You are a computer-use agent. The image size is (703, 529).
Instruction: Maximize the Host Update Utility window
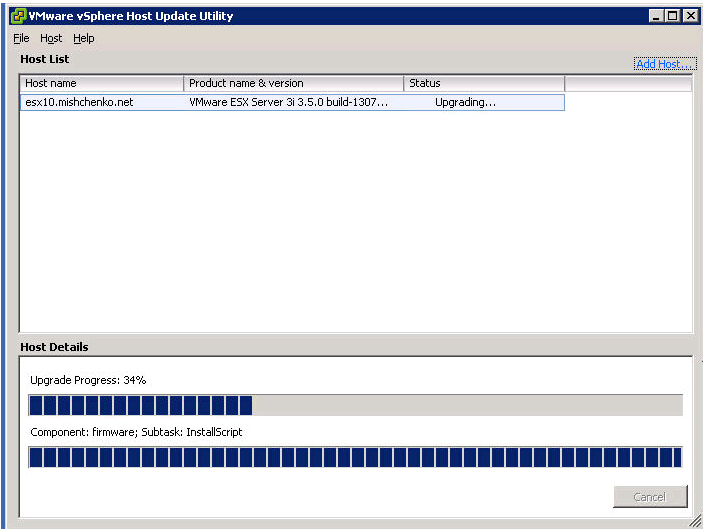673,16
